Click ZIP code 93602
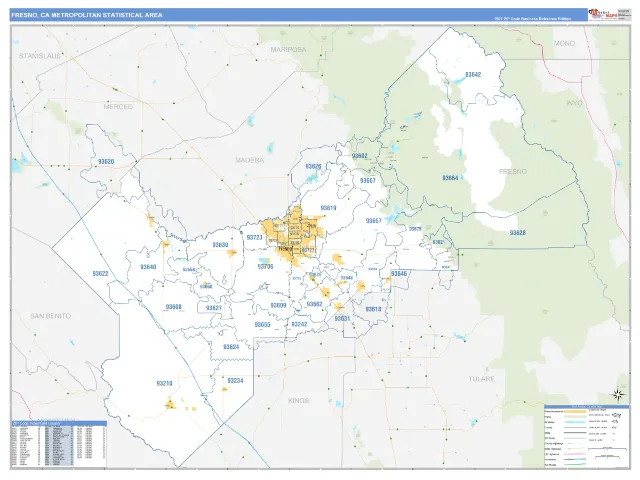This screenshot has height=480, width=640. pos(360,156)
